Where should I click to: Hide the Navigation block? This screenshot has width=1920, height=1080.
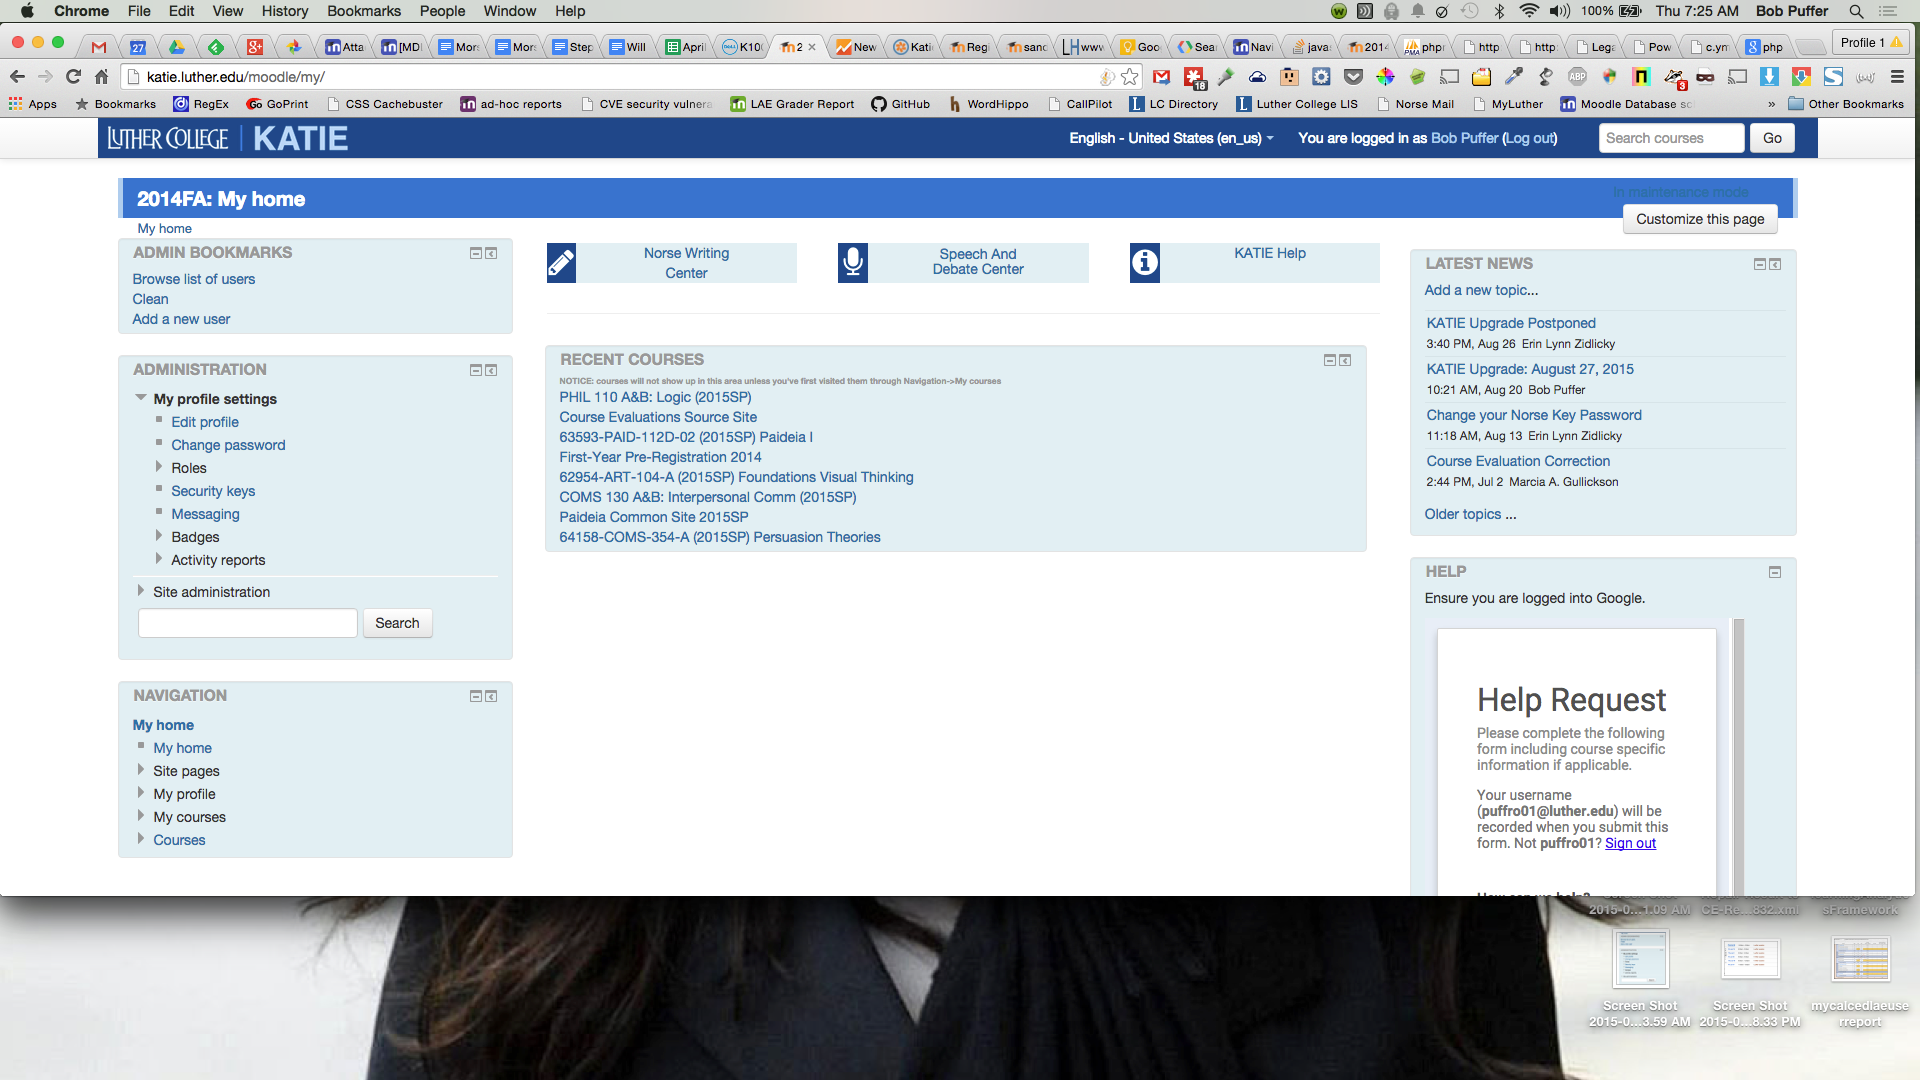pyautogui.click(x=476, y=697)
